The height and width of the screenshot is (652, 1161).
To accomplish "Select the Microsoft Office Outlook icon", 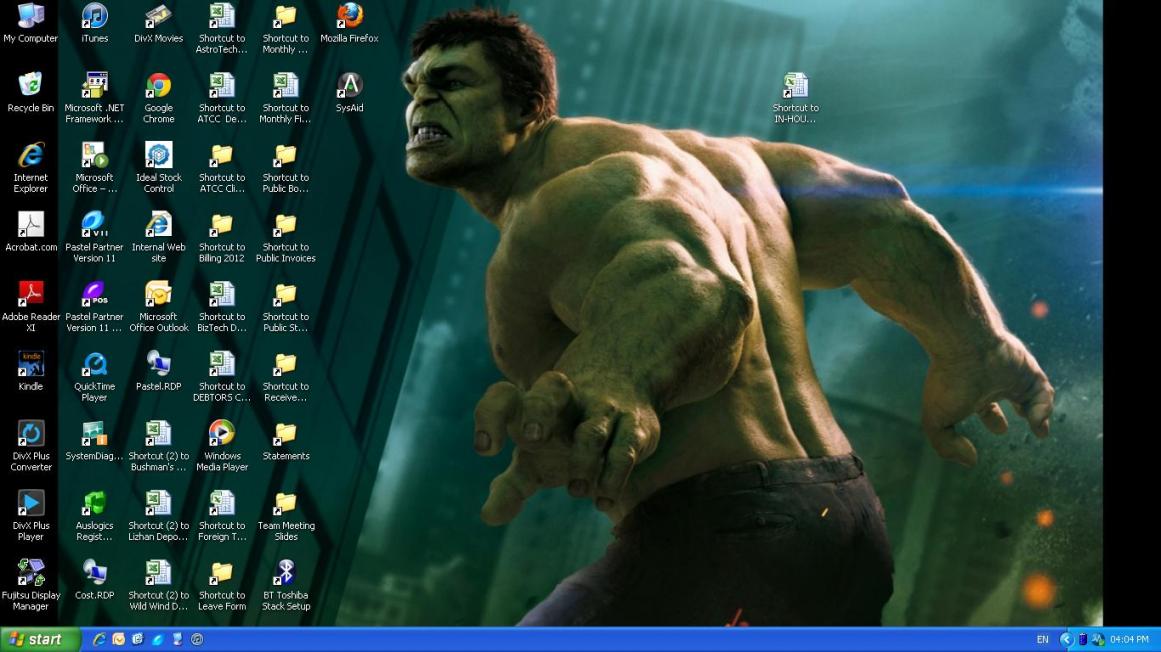I will tap(158, 294).
